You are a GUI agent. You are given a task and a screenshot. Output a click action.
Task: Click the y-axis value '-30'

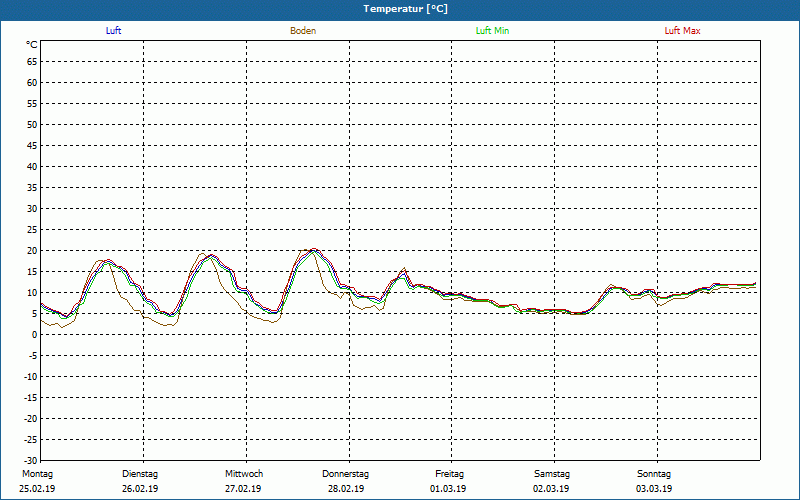click(x=31, y=461)
